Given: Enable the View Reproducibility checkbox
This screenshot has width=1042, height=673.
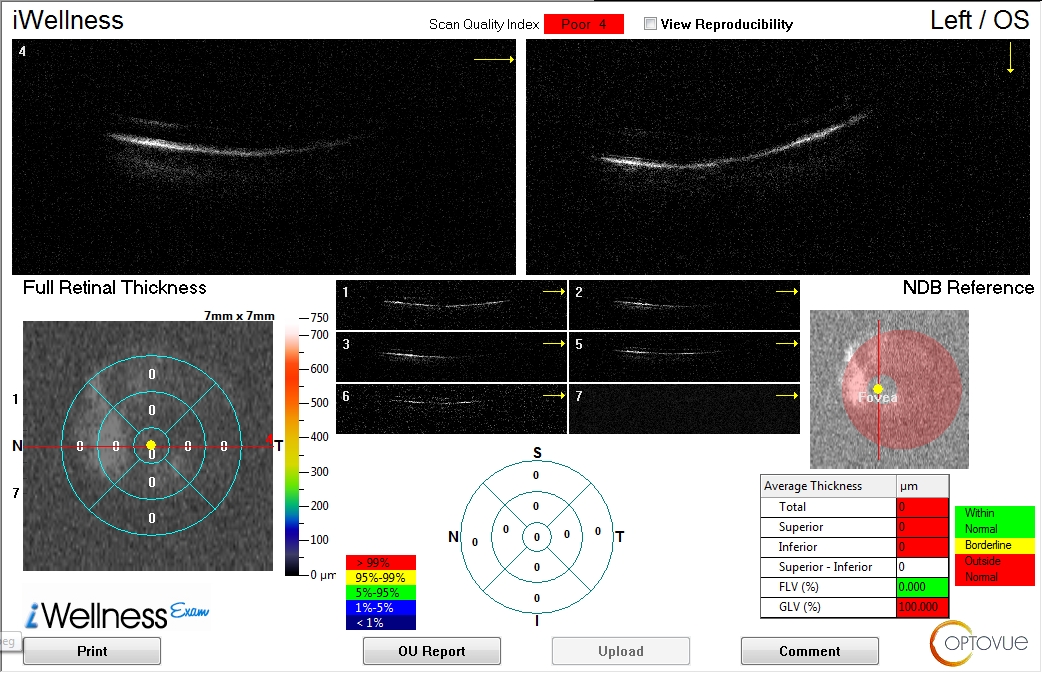Looking at the screenshot, I should point(650,23).
